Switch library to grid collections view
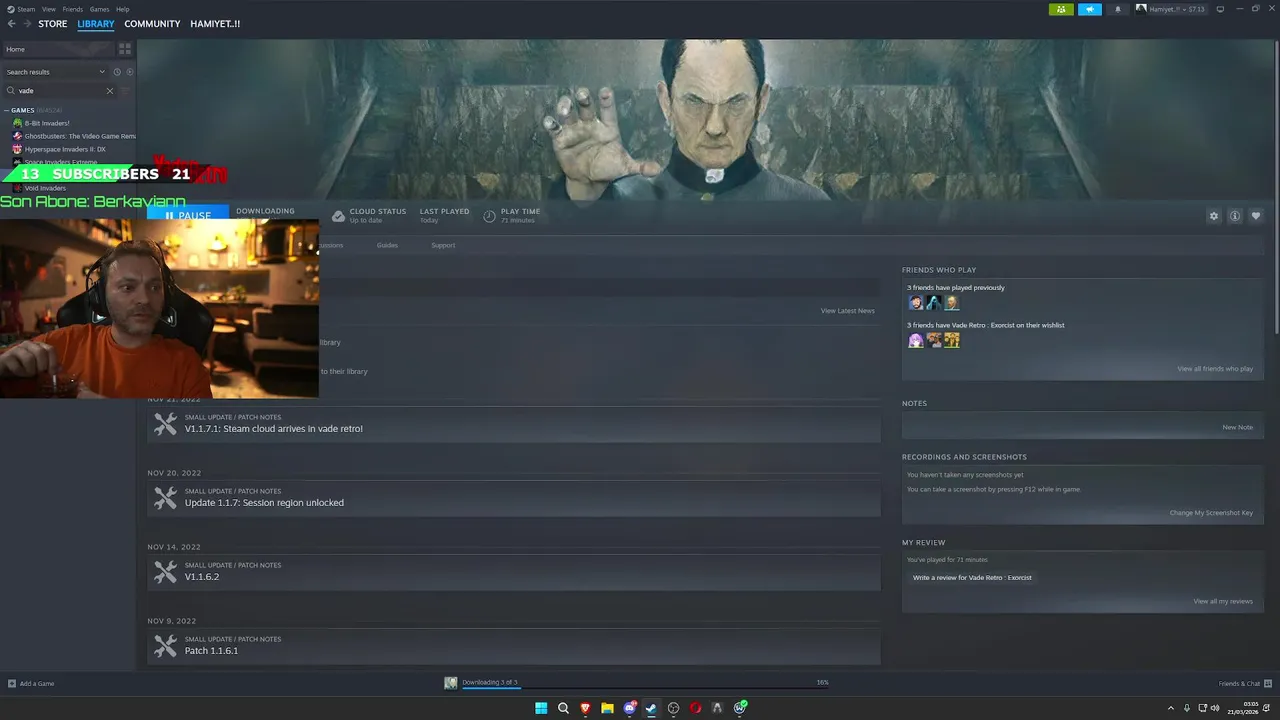The height and width of the screenshot is (720, 1280). [x=125, y=49]
